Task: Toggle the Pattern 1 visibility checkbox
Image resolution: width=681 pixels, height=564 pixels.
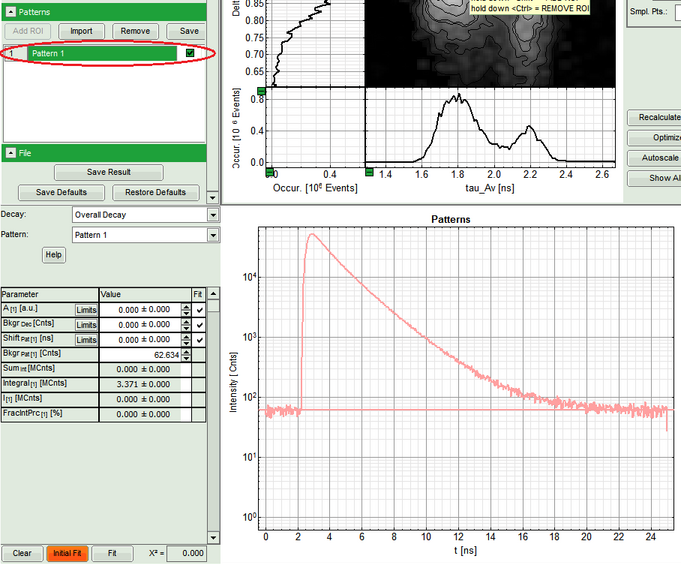Action: [189, 53]
